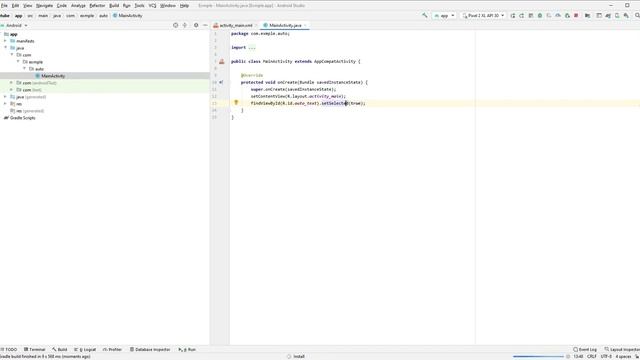Open the Edit menu

click(15, 6)
